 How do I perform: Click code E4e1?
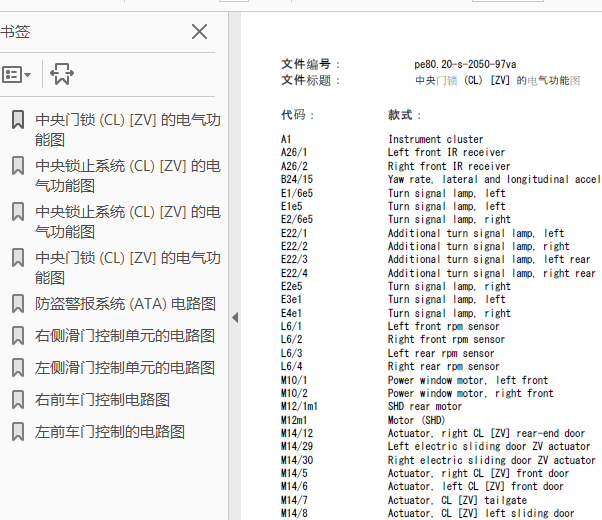point(291,313)
